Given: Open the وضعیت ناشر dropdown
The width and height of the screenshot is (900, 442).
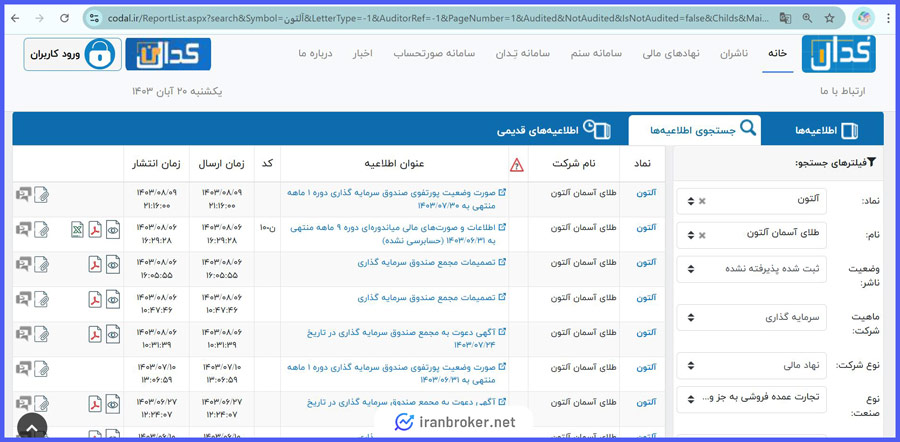Looking at the screenshot, I should (x=751, y=269).
